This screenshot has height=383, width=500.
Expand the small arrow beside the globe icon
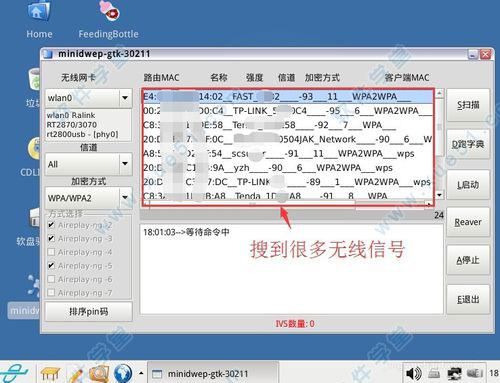click(x=141, y=373)
